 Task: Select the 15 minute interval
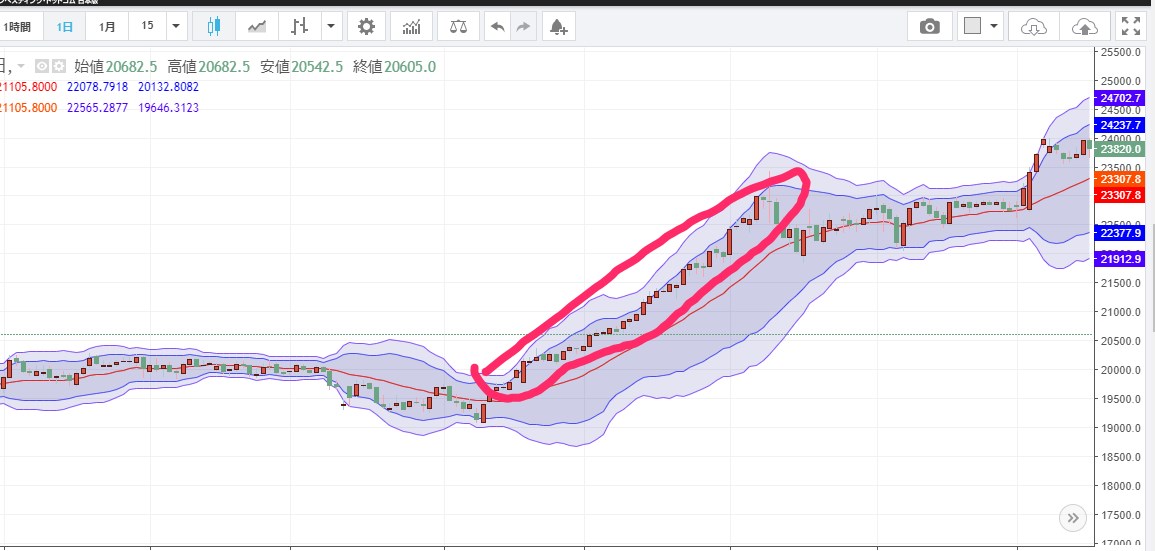[x=147, y=26]
